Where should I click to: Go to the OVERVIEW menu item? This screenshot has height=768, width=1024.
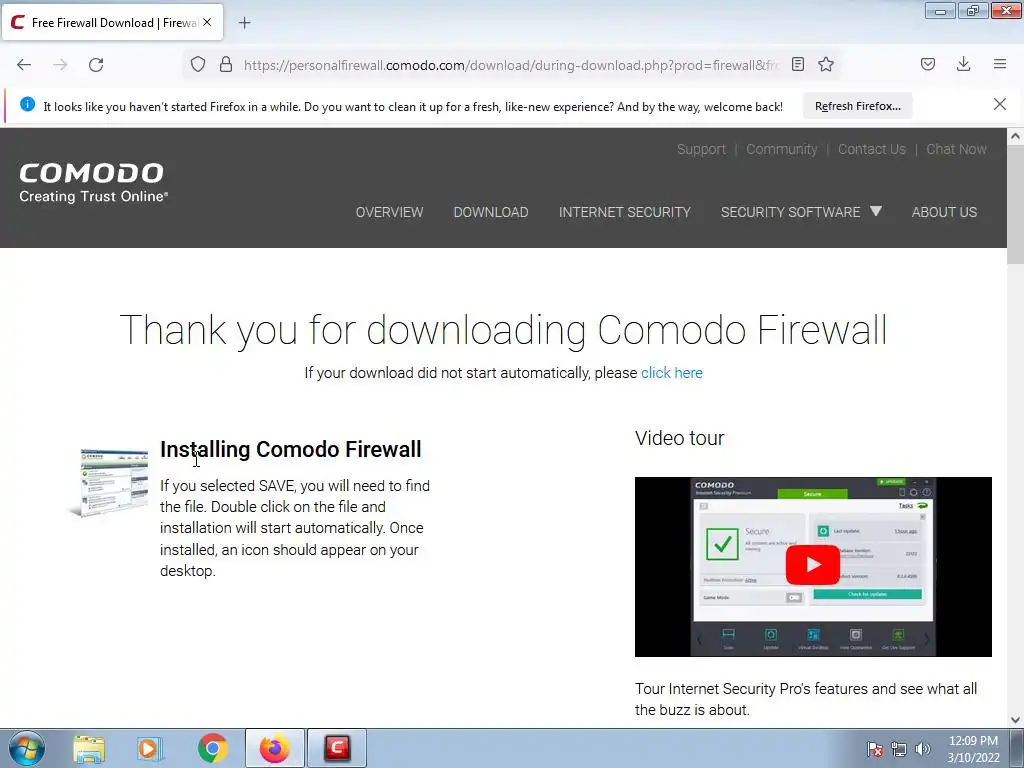pyautogui.click(x=389, y=212)
